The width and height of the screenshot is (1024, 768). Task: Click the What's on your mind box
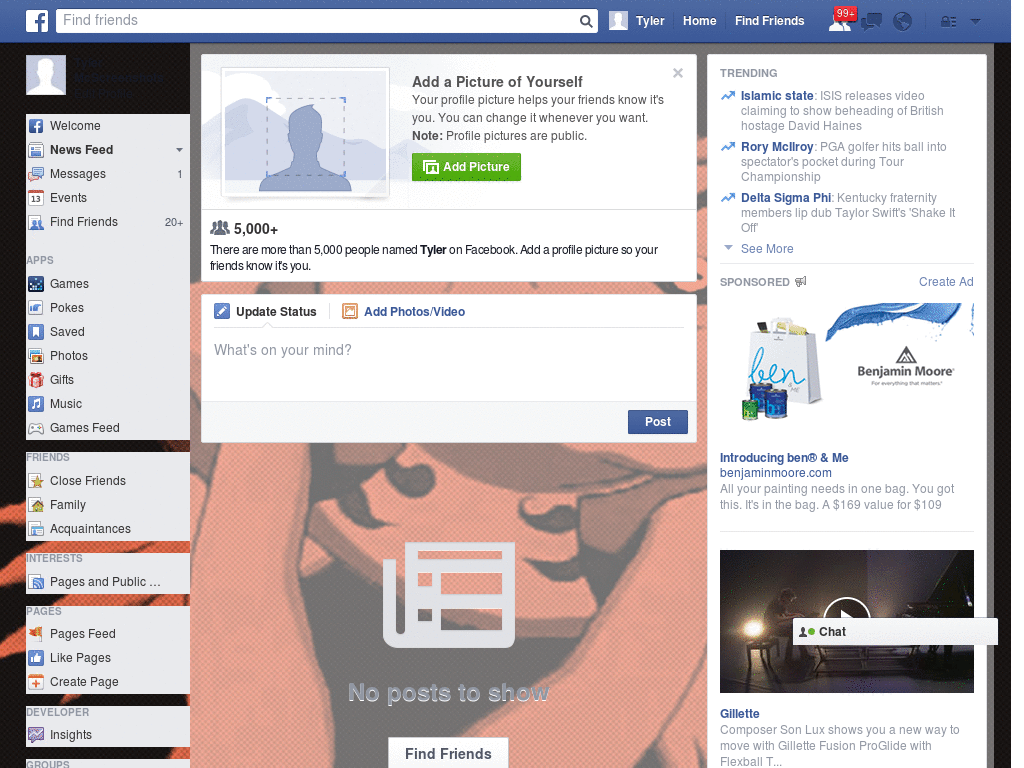(x=449, y=364)
